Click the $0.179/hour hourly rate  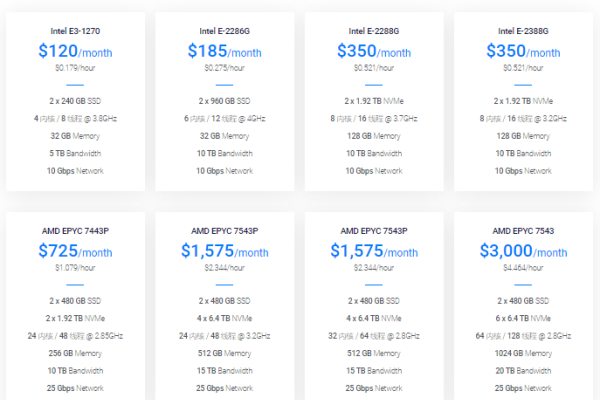point(75,69)
